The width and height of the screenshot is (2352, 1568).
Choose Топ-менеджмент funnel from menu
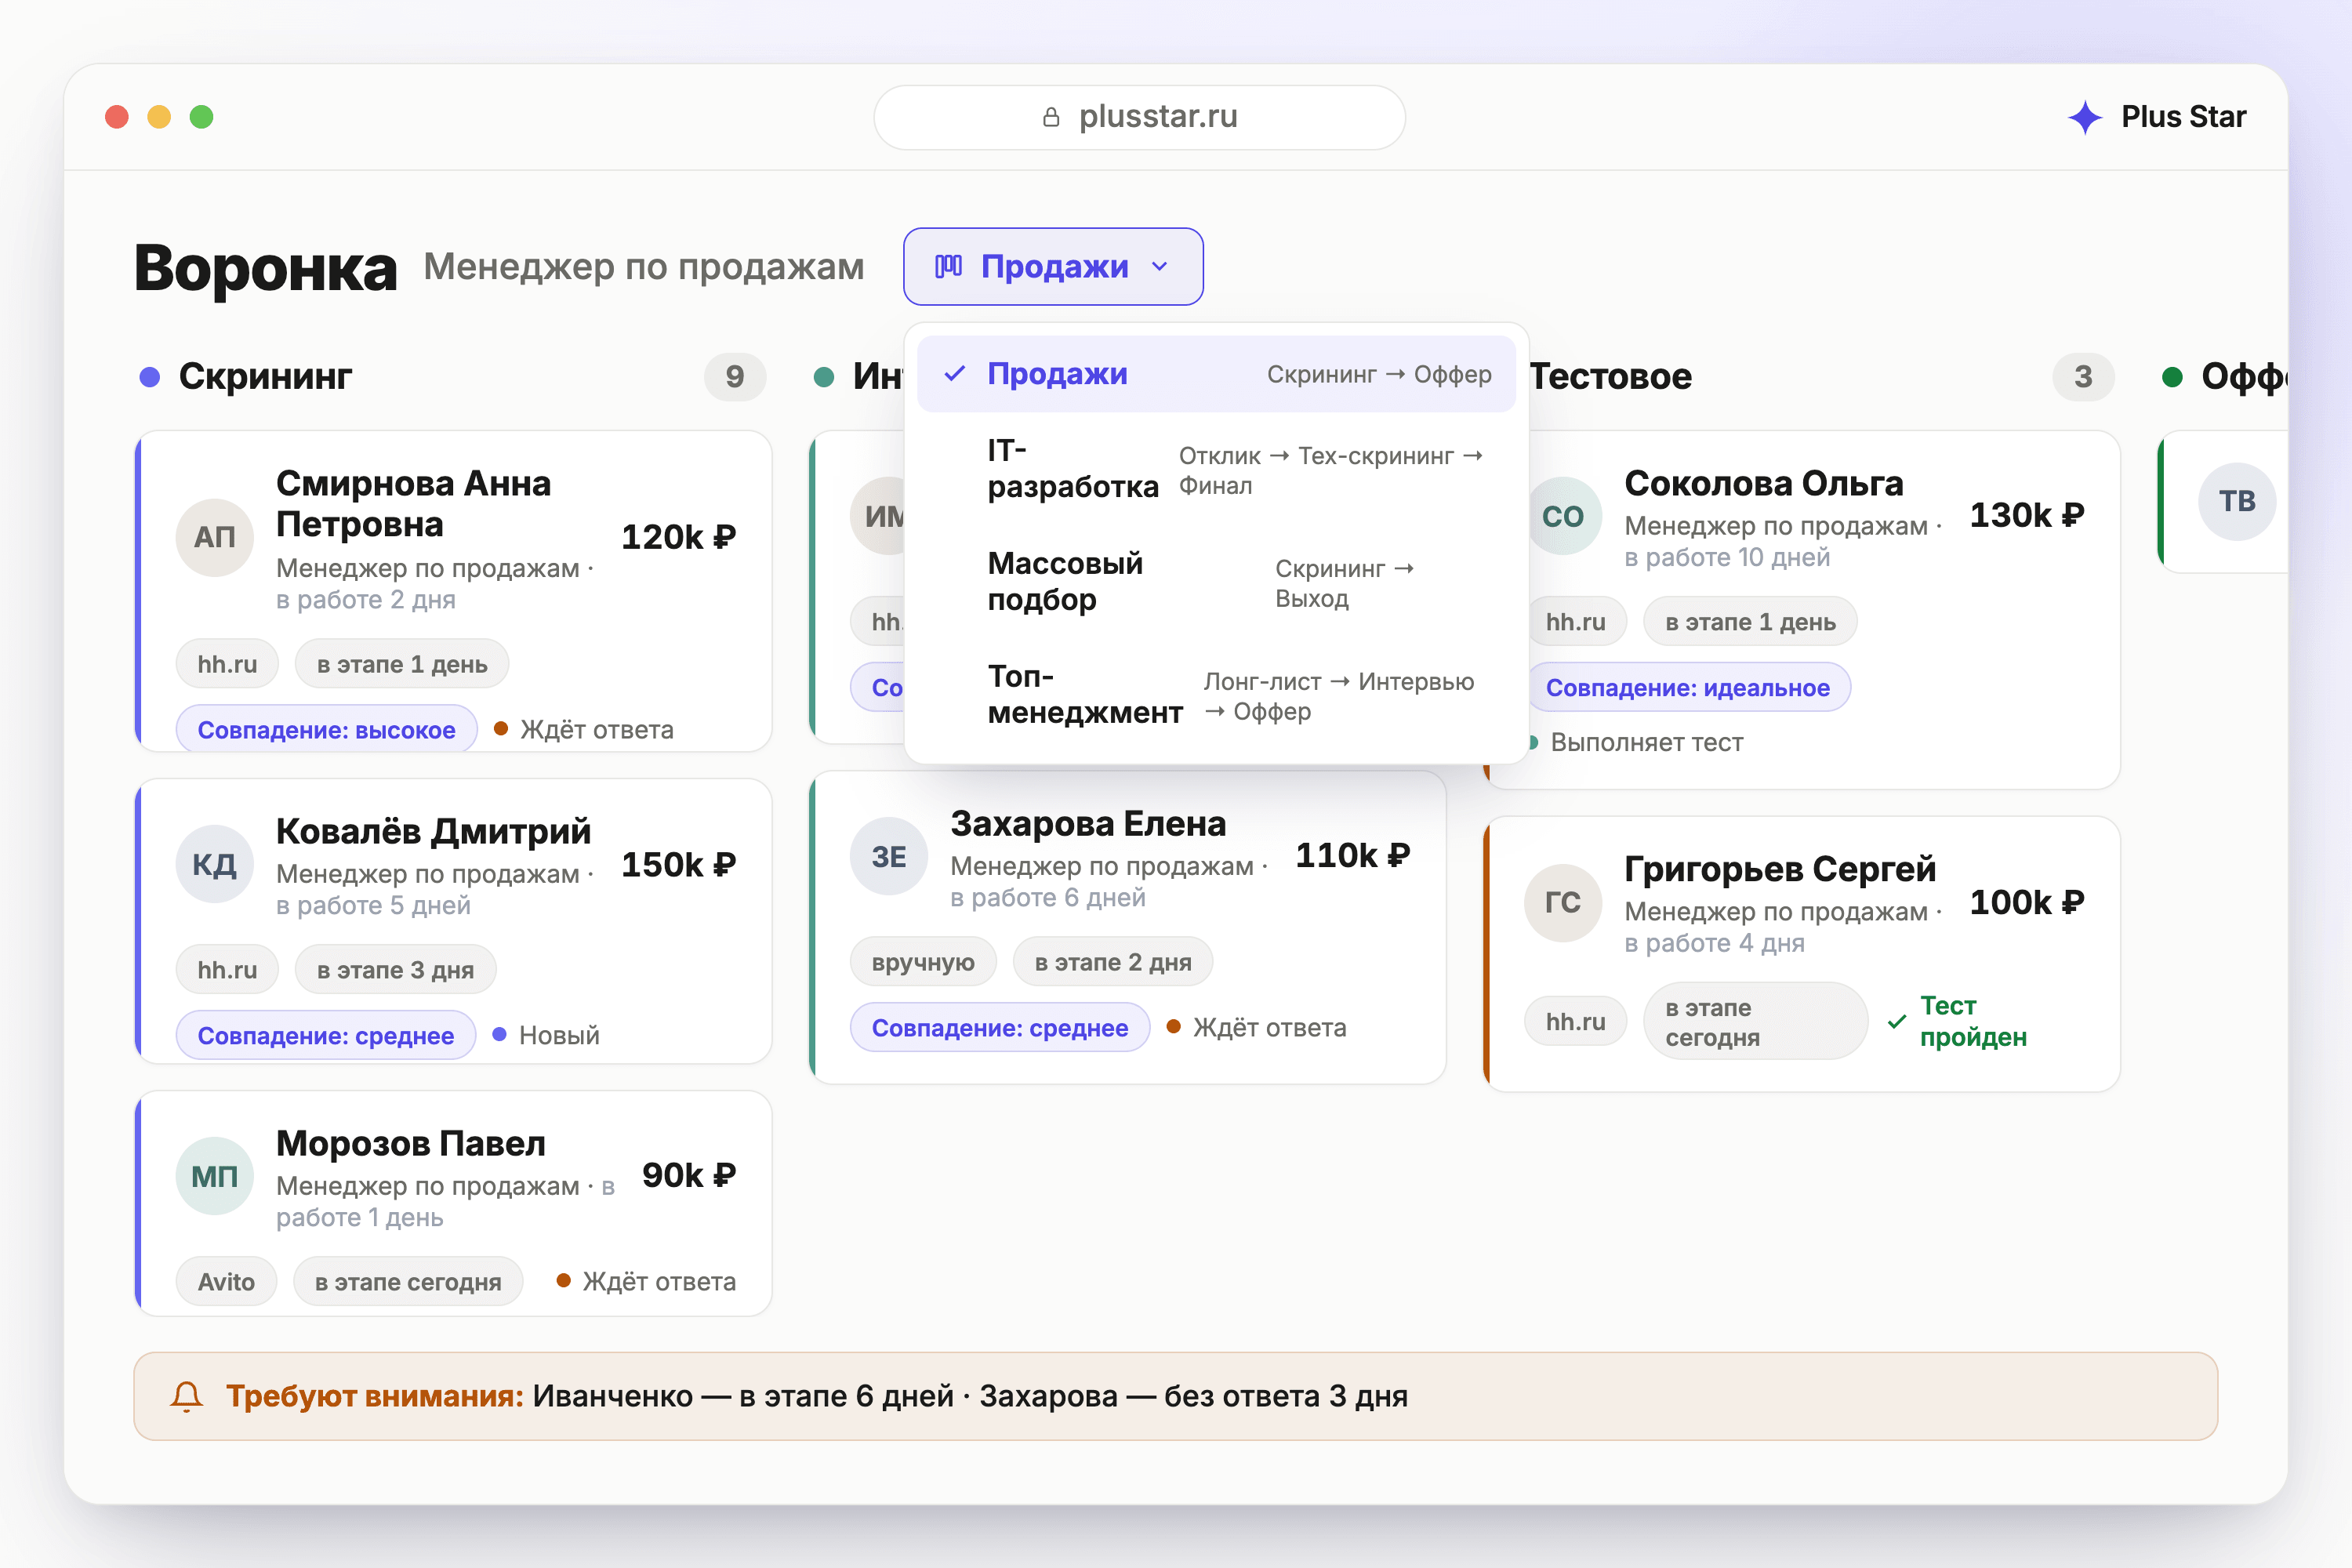pyautogui.click(x=1216, y=695)
